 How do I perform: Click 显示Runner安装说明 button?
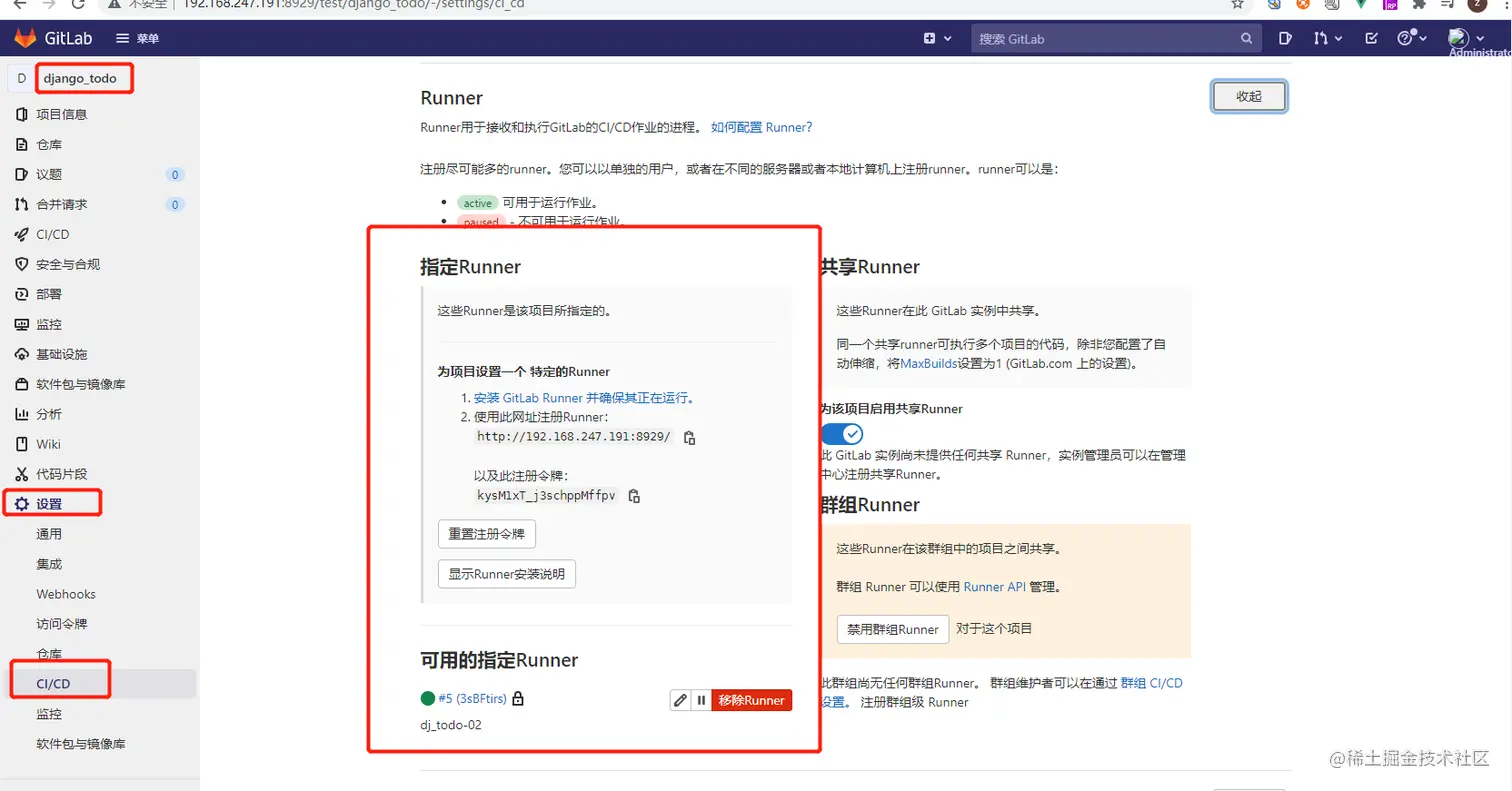pos(507,574)
